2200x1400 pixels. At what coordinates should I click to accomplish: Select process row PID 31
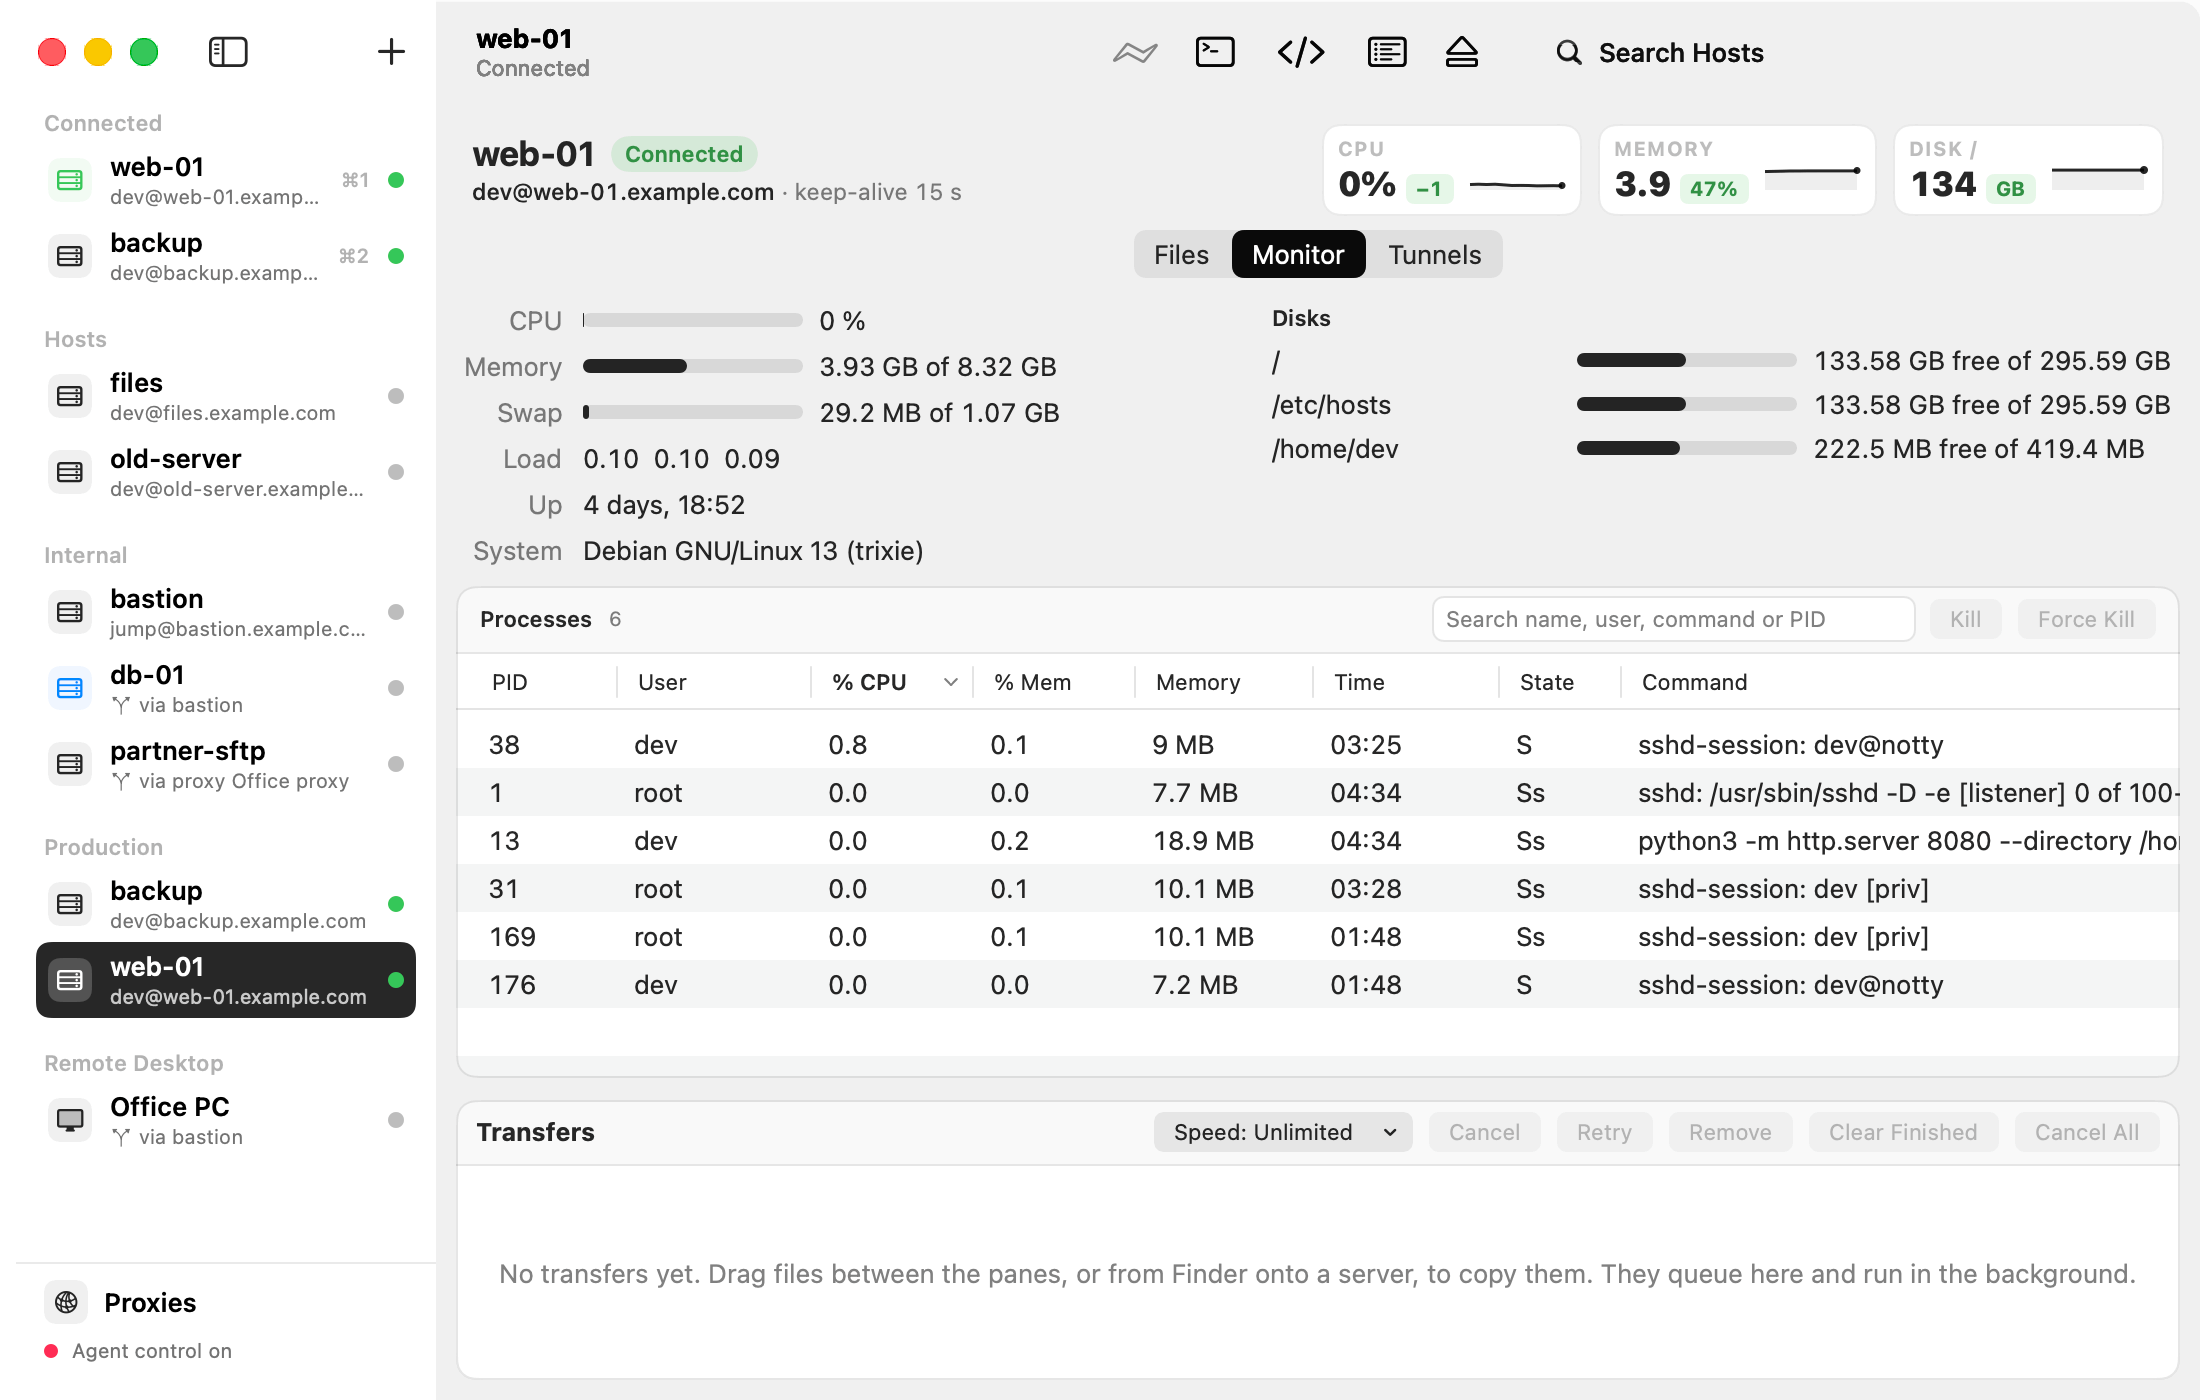[x=1318, y=888]
